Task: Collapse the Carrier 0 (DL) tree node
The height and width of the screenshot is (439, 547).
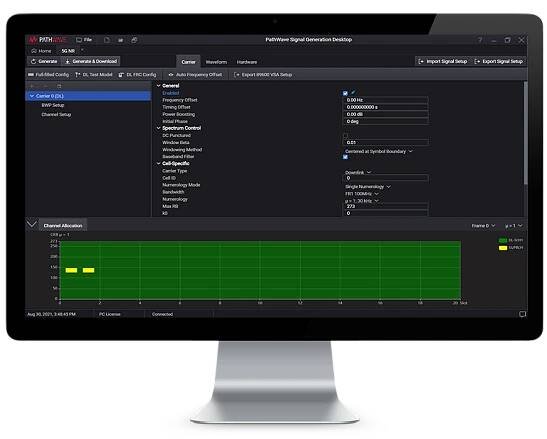Action: pos(32,96)
